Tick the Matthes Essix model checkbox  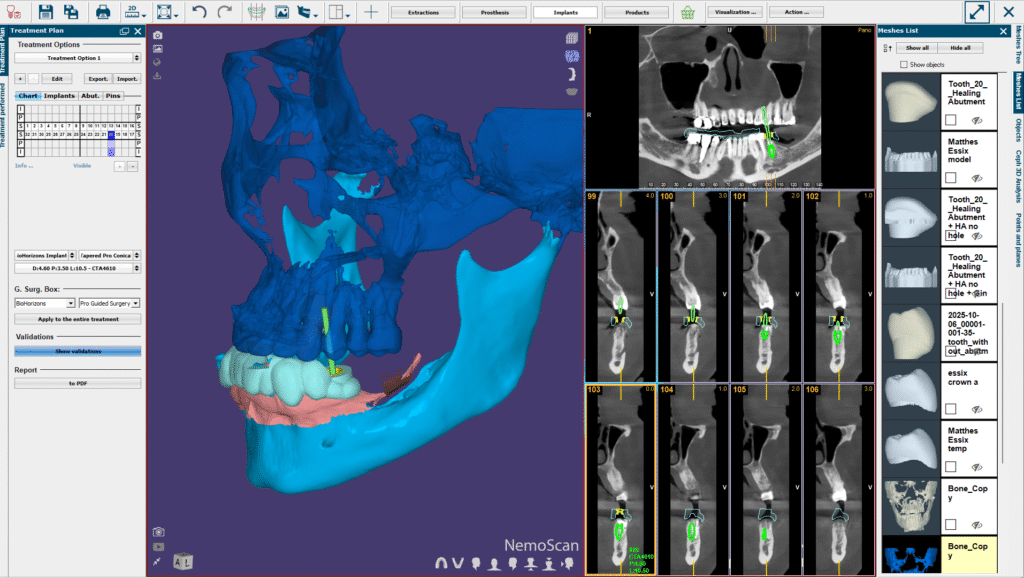tap(950, 177)
